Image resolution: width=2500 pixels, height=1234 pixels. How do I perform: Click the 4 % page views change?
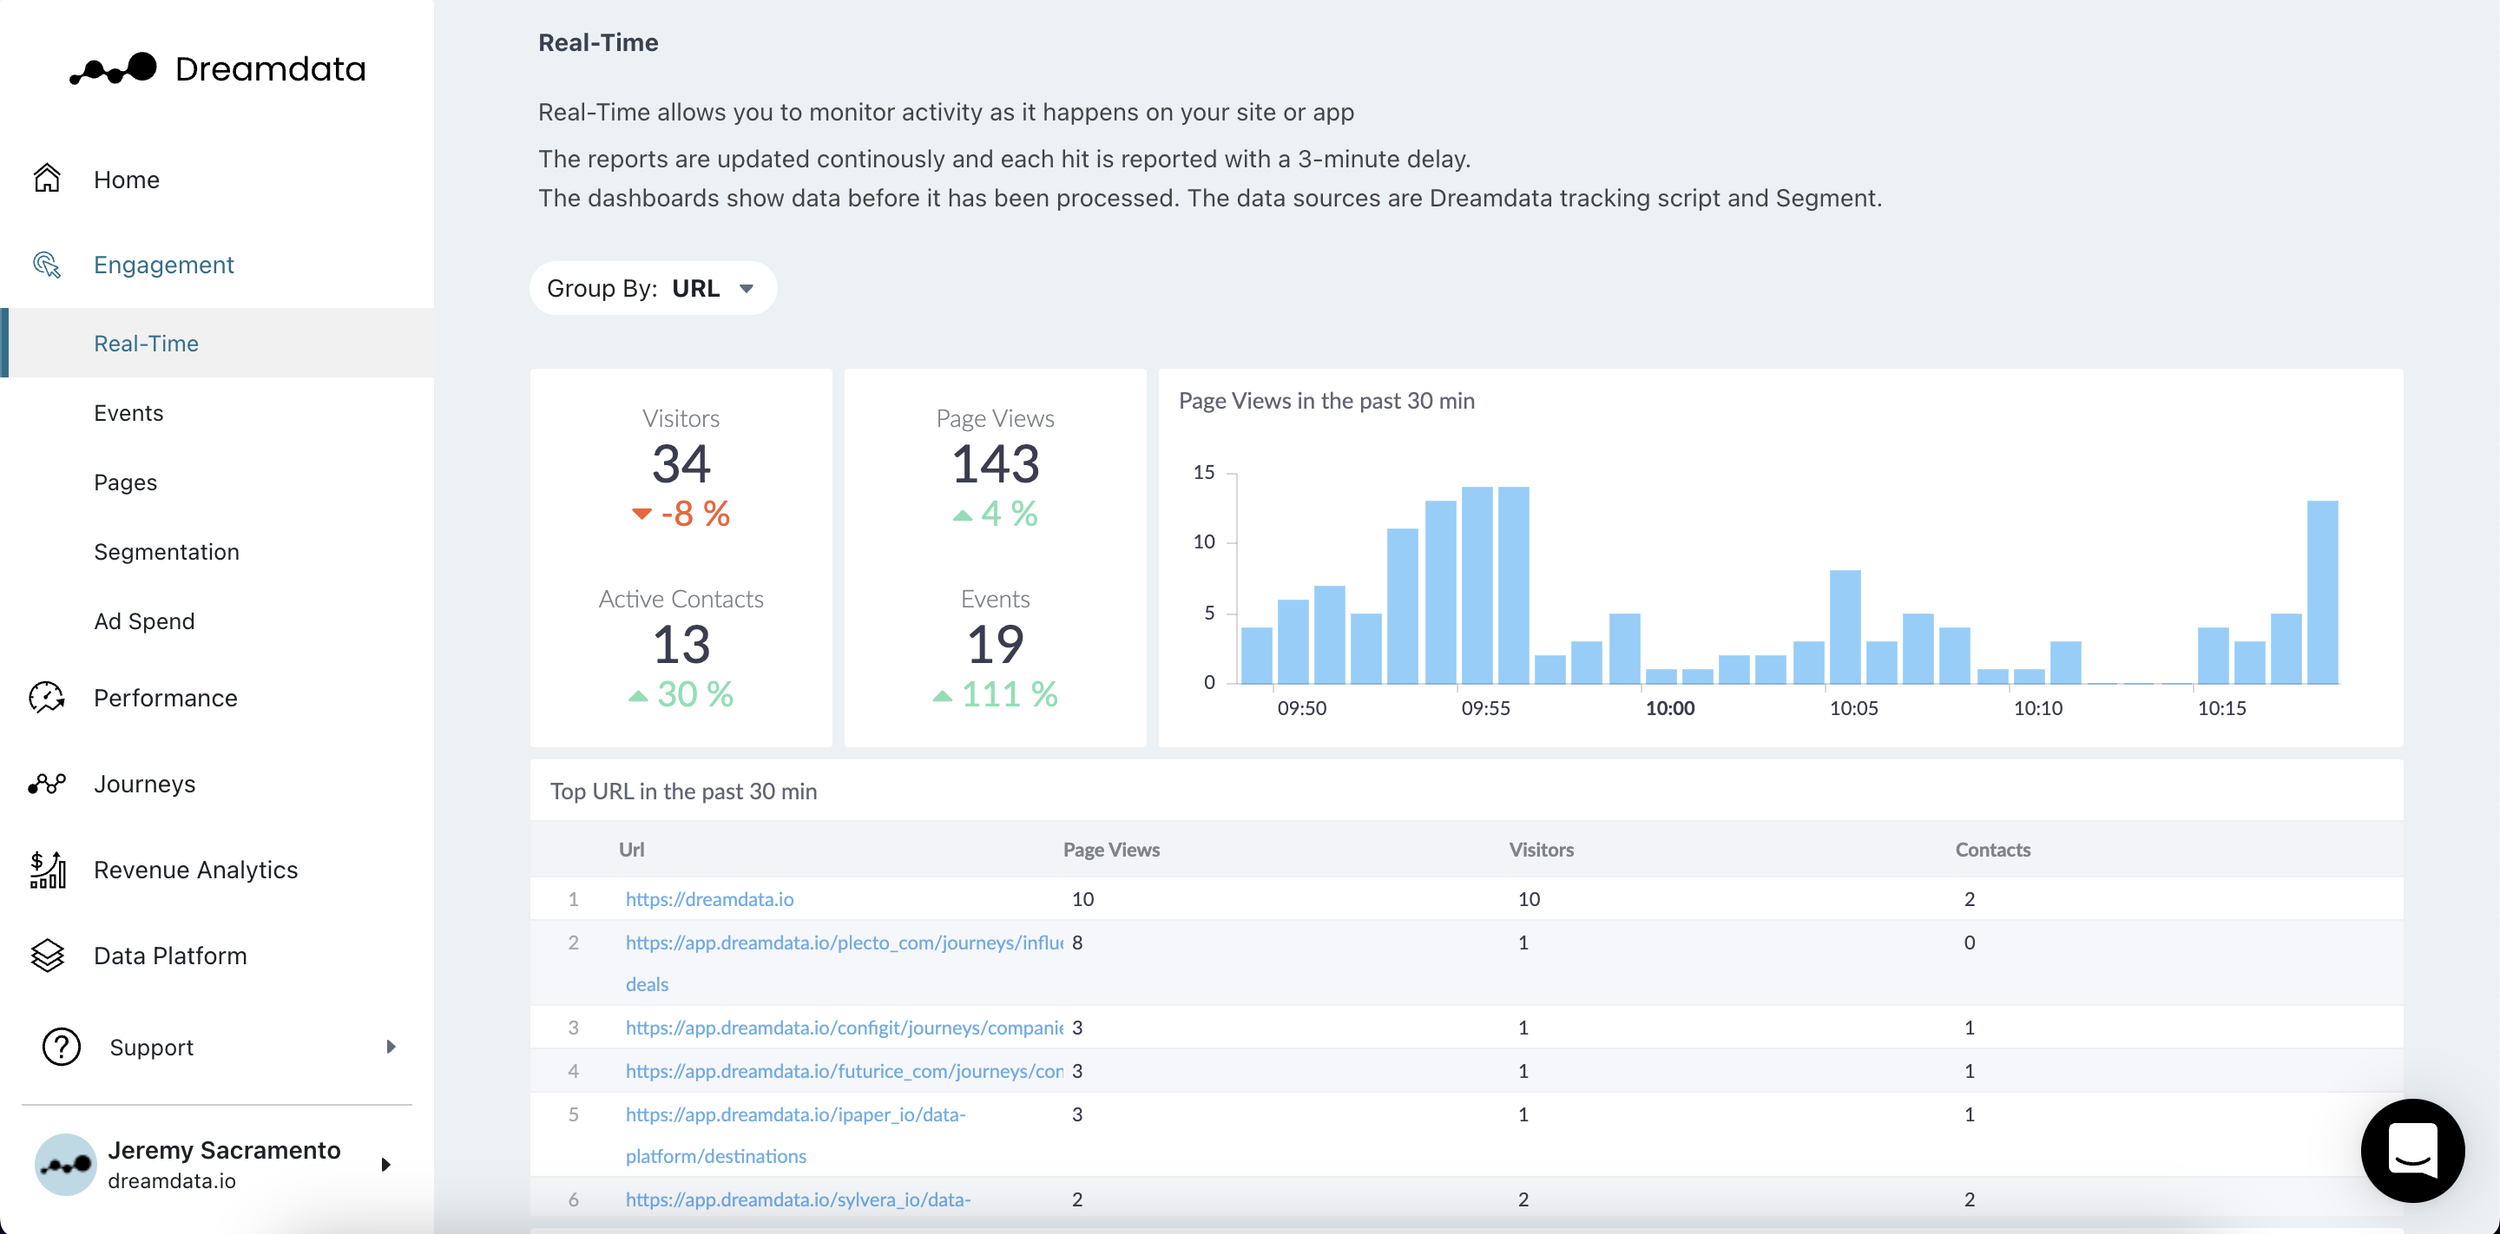point(995,514)
